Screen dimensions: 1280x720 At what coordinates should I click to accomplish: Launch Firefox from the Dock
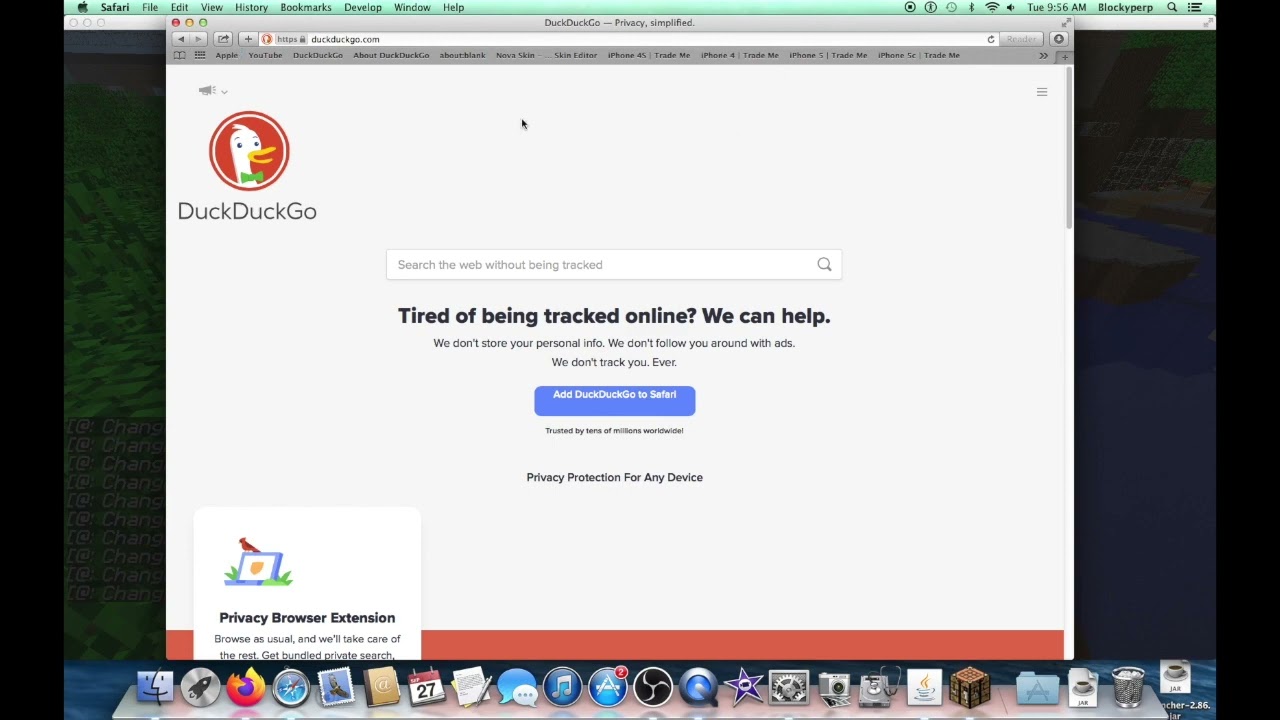(246, 687)
